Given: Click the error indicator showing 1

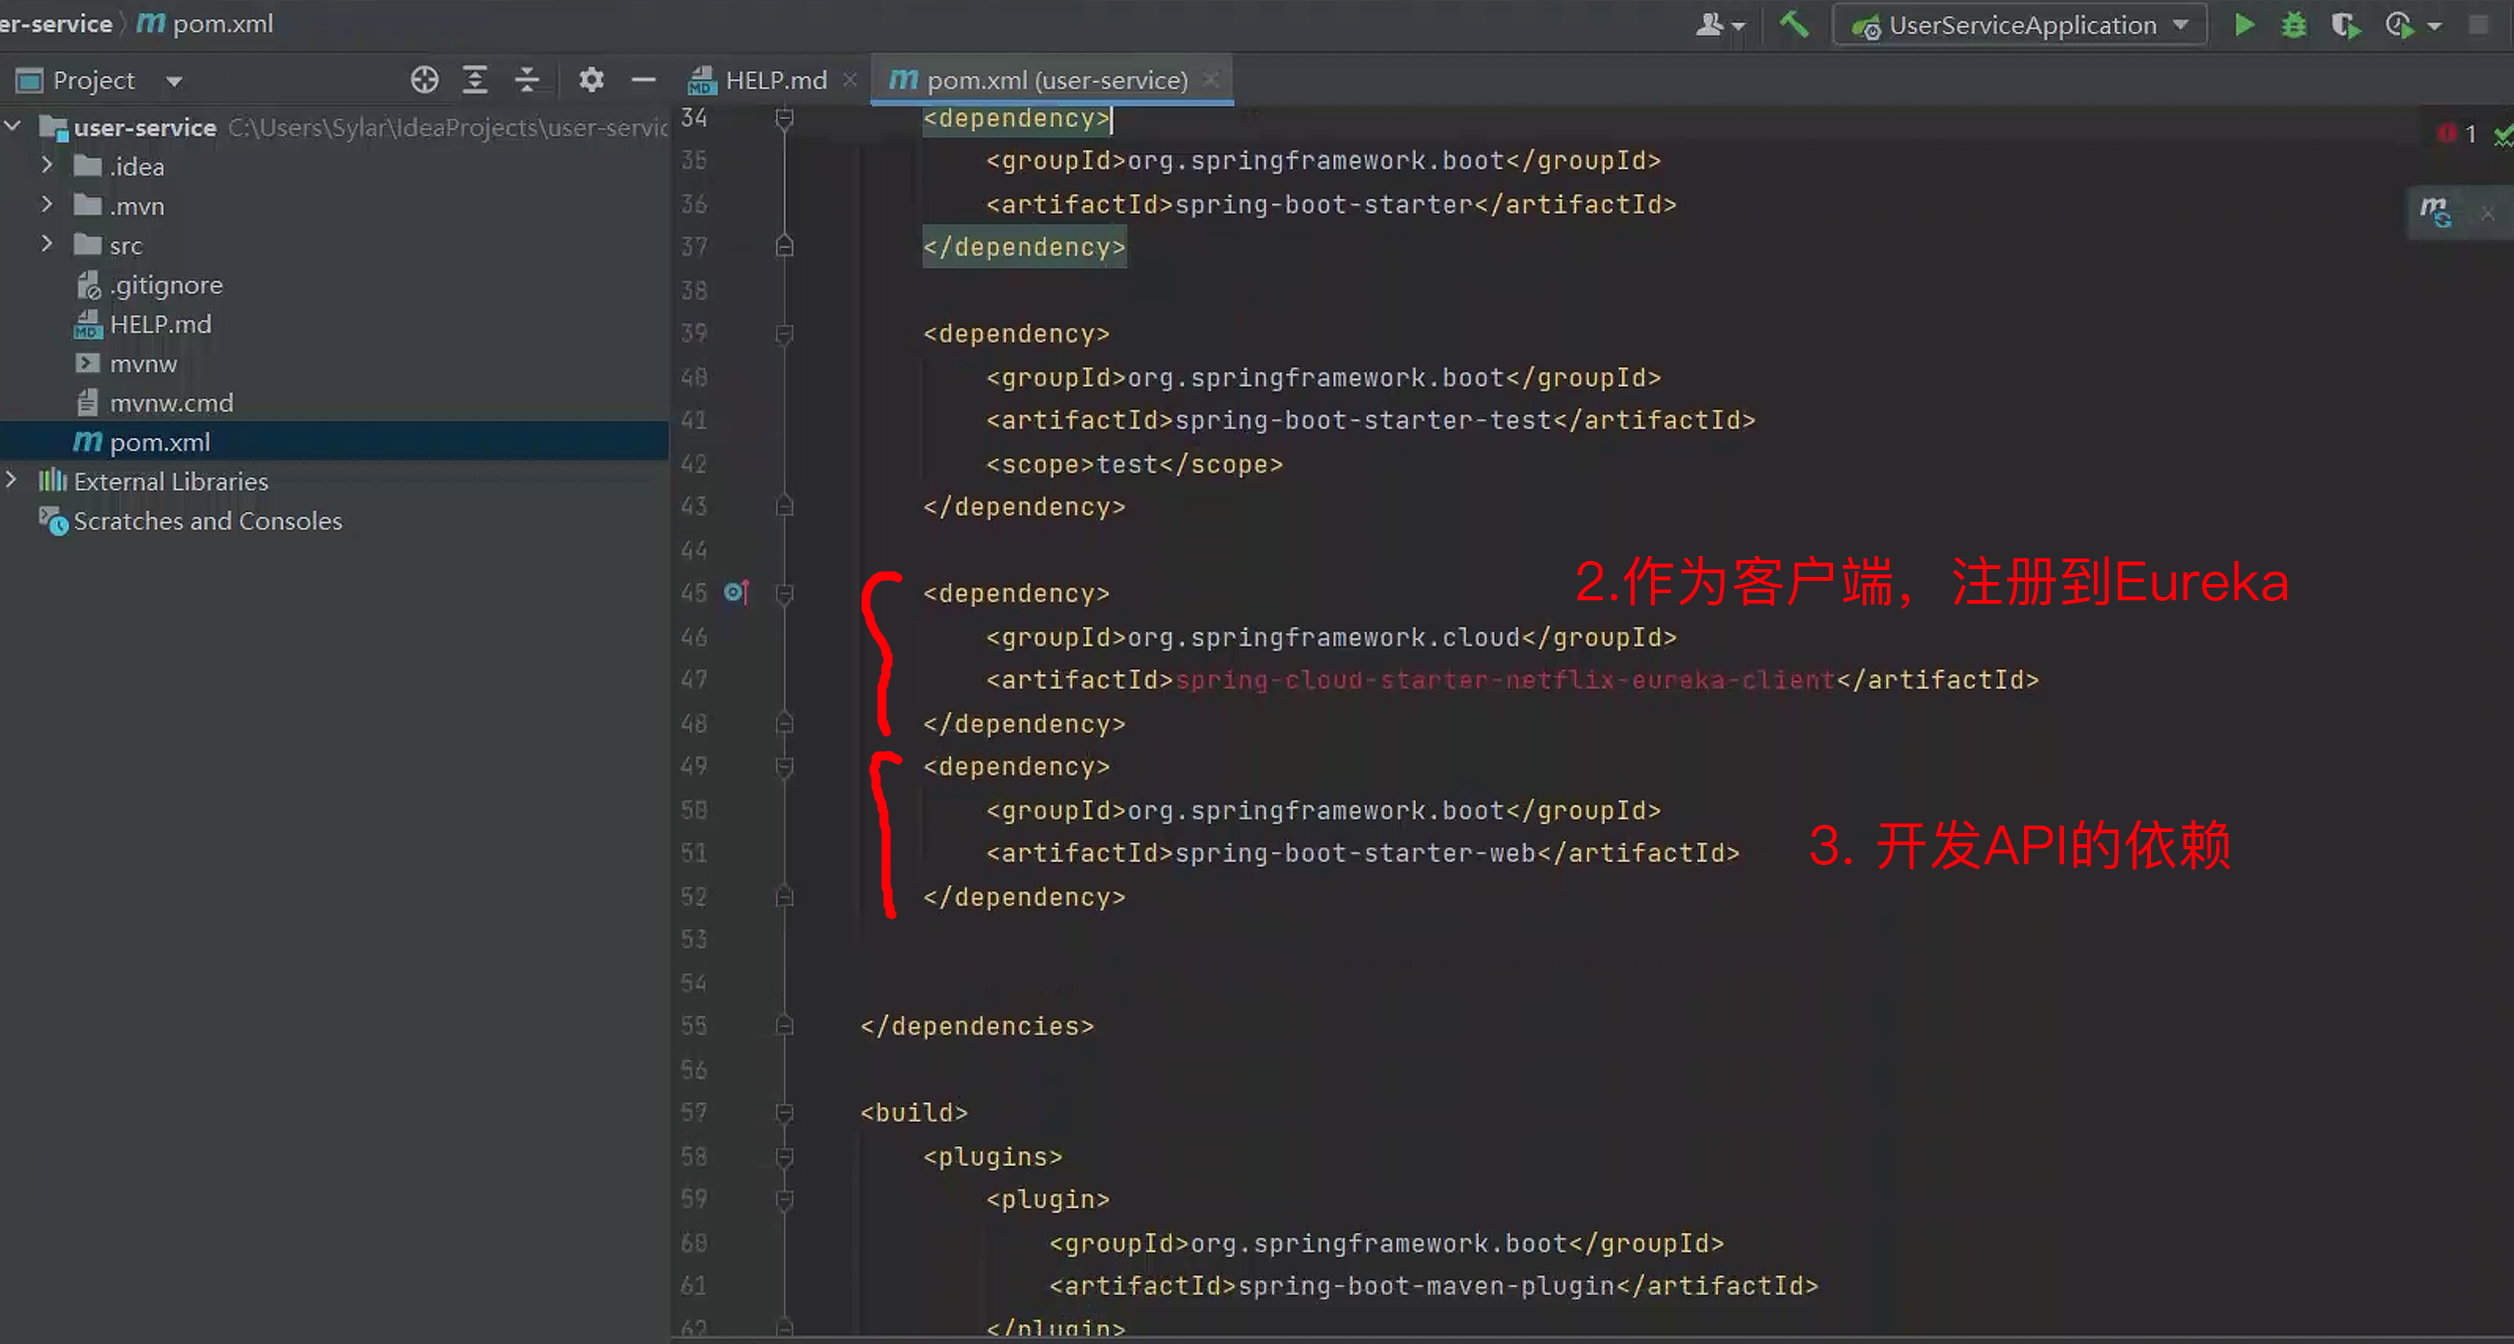Looking at the screenshot, I should click(2457, 133).
